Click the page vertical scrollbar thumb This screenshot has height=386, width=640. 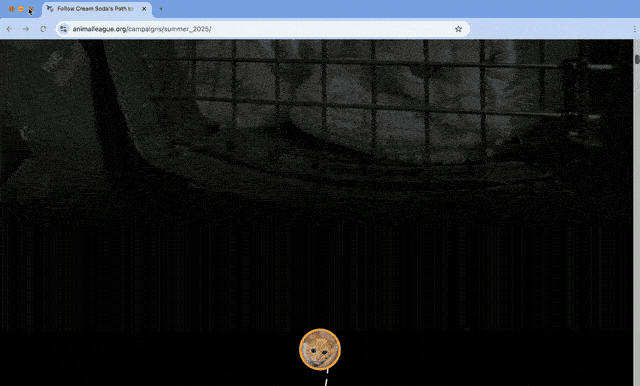(x=637, y=59)
